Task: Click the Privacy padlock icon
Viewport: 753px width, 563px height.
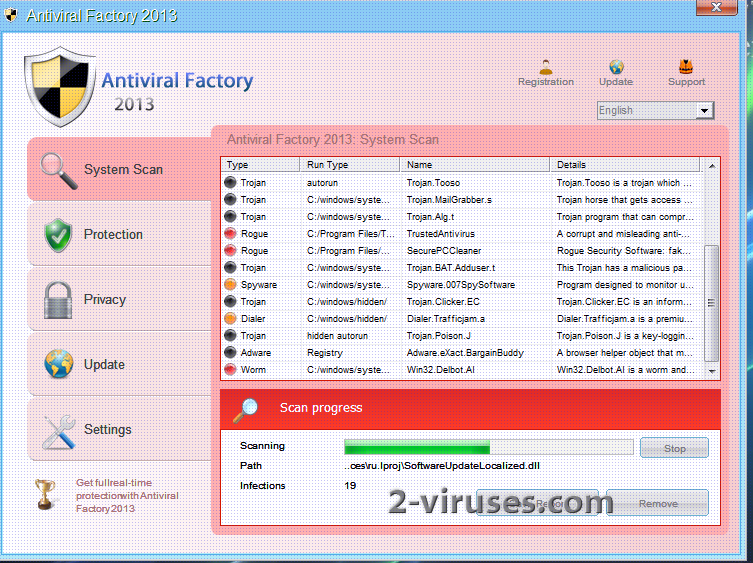Action: tap(58, 300)
